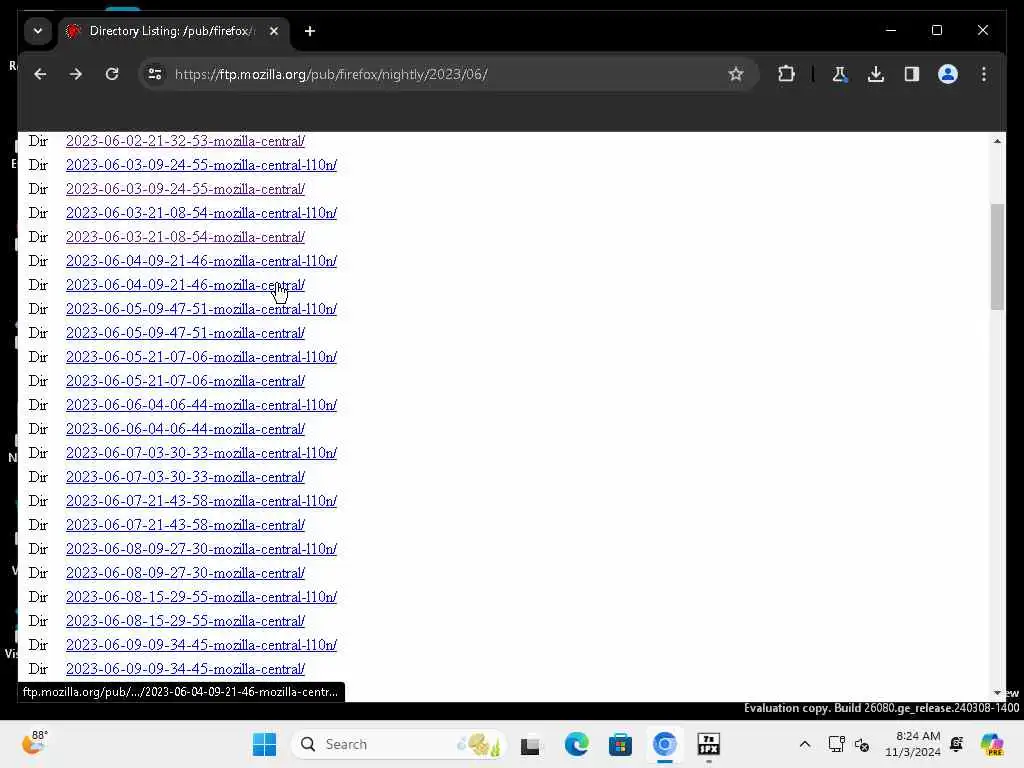1024x768 pixels.
Task: Open the Extensions puzzle icon
Action: click(x=786, y=74)
